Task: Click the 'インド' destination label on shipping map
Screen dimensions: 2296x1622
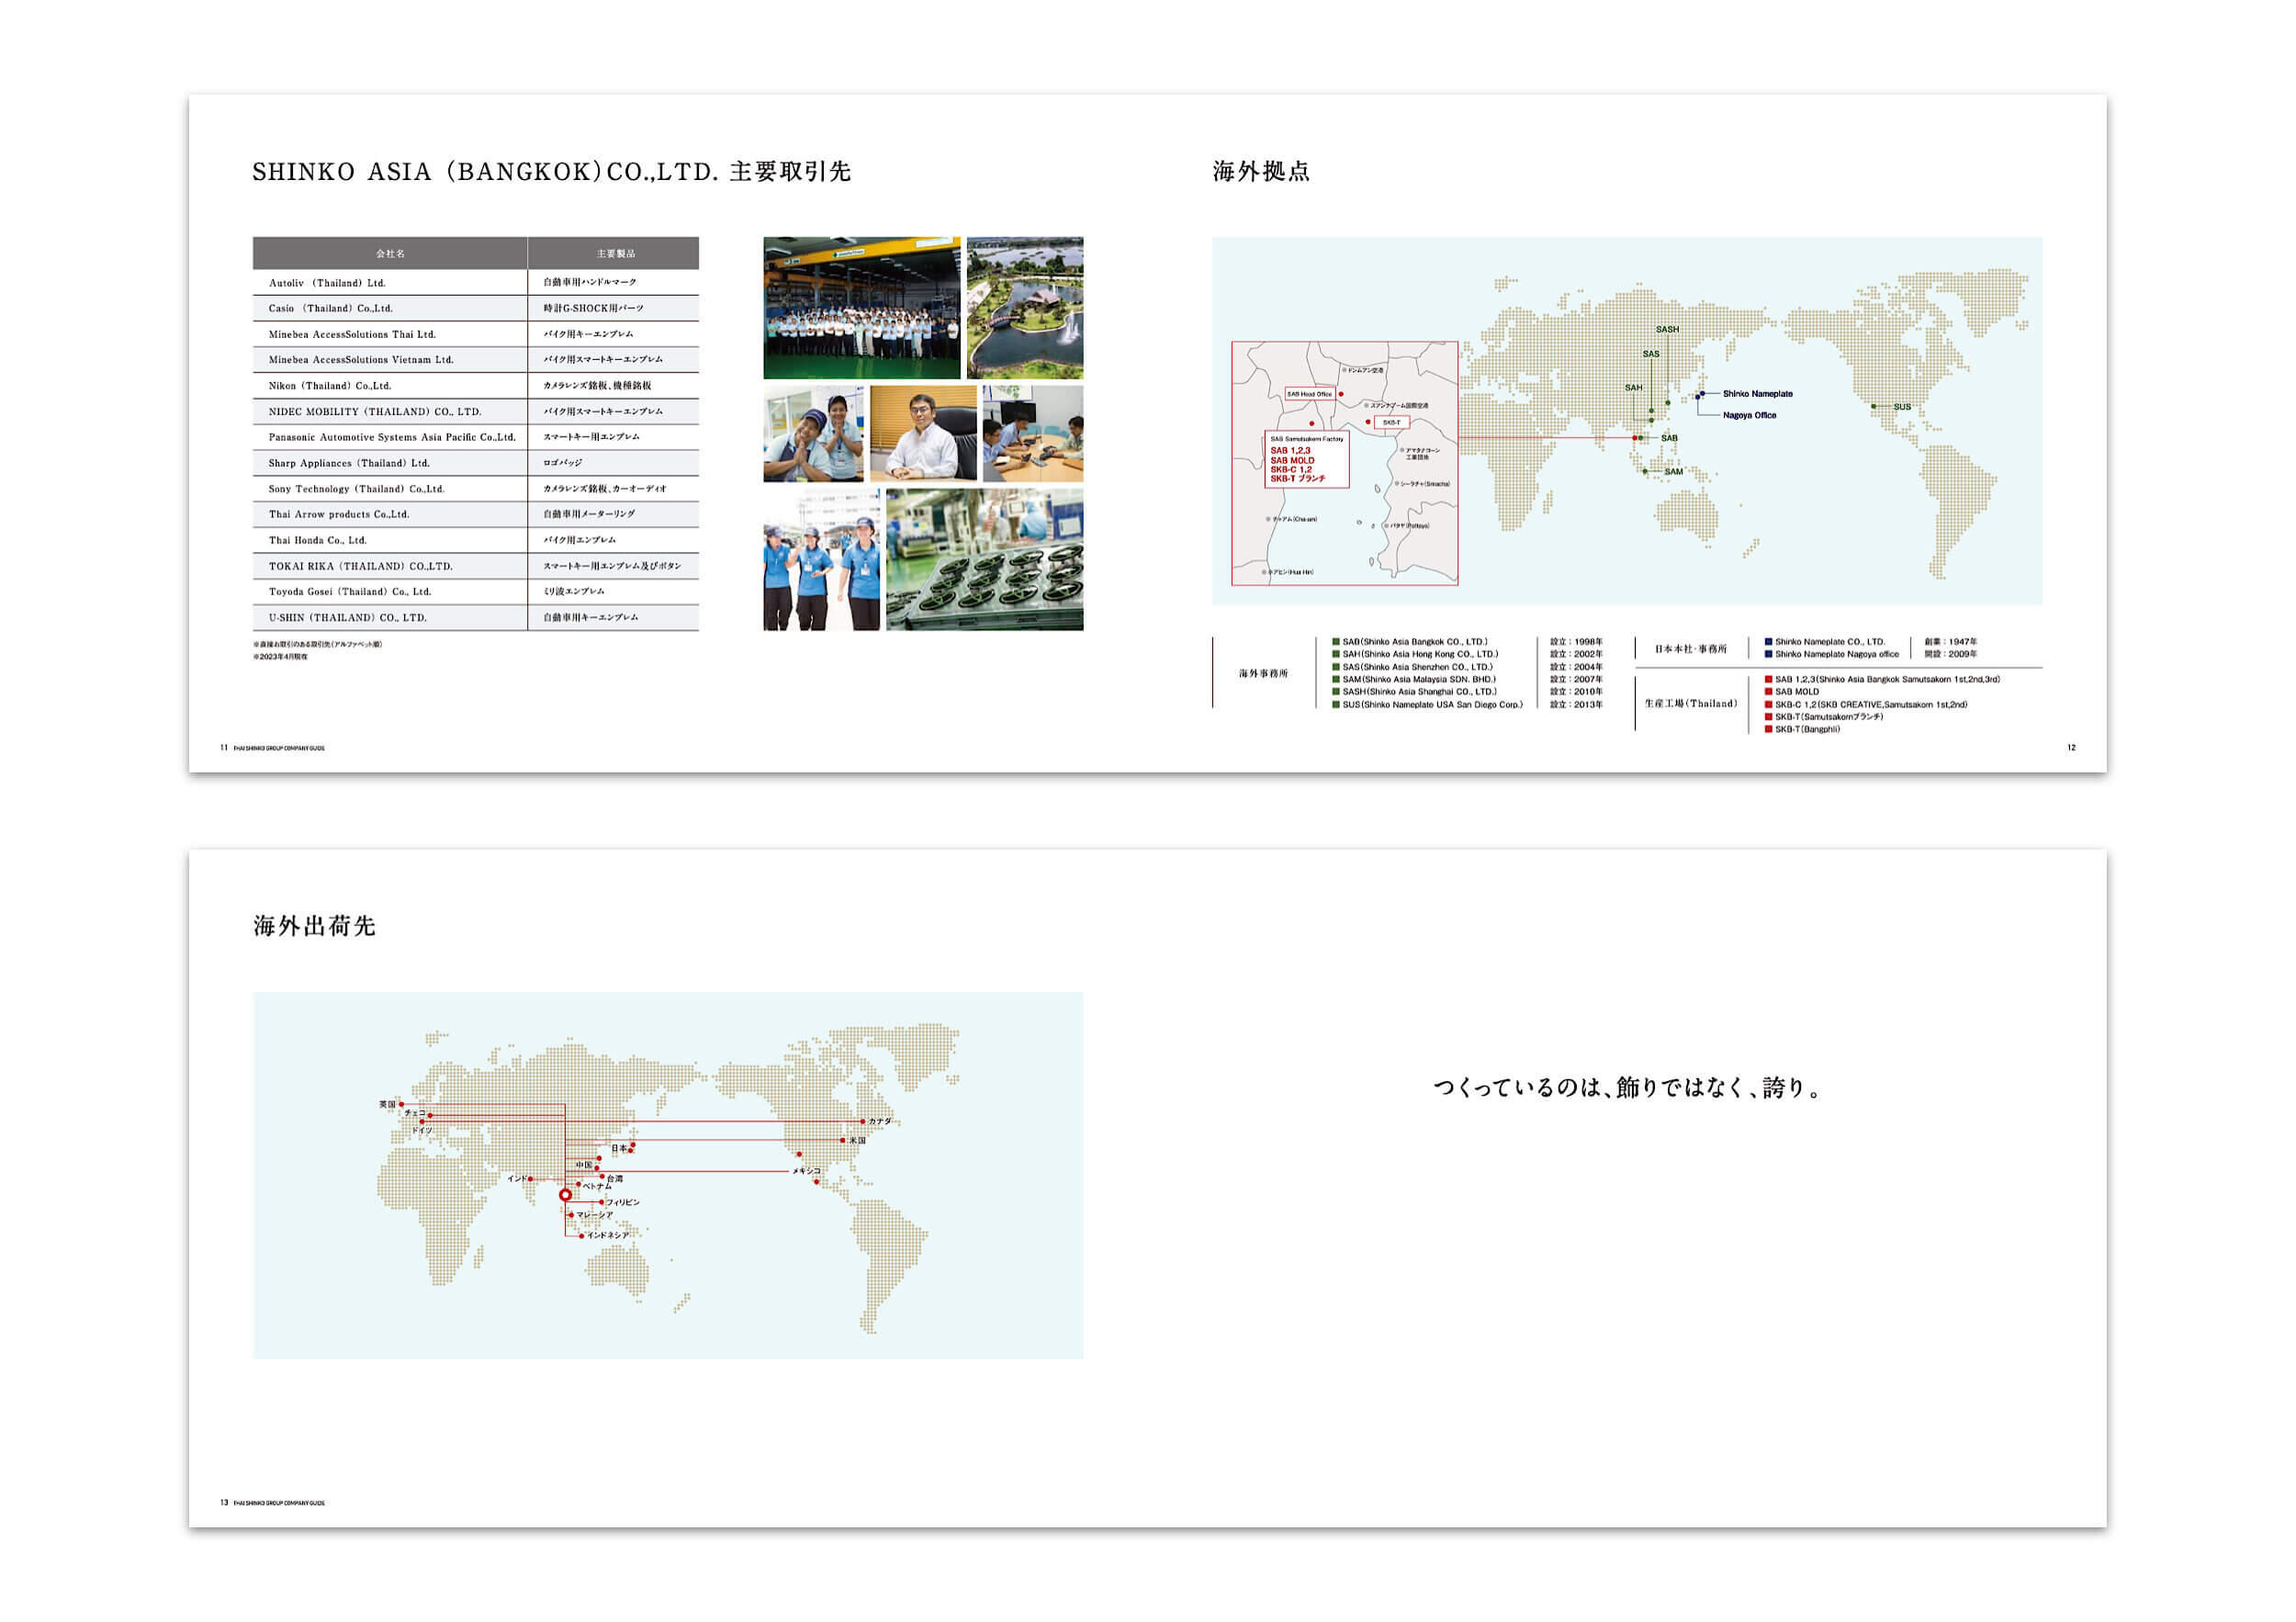Action: click(517, 1179)
